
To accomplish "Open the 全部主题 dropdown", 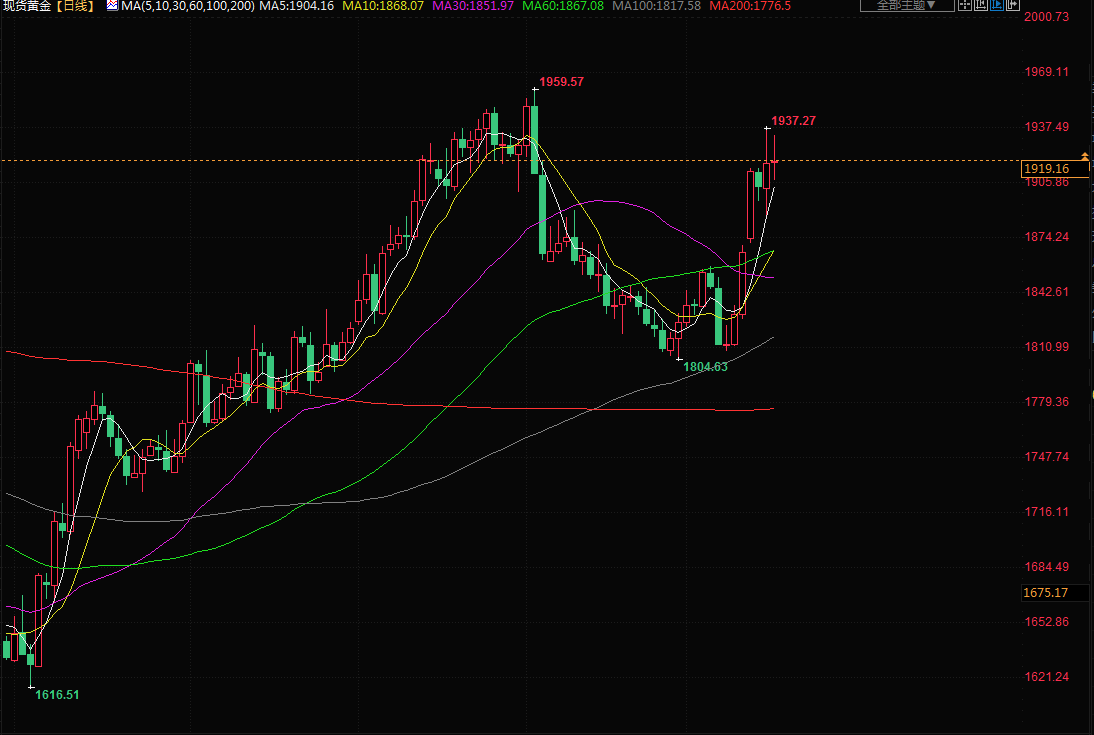I will click(x=907, y=5).
